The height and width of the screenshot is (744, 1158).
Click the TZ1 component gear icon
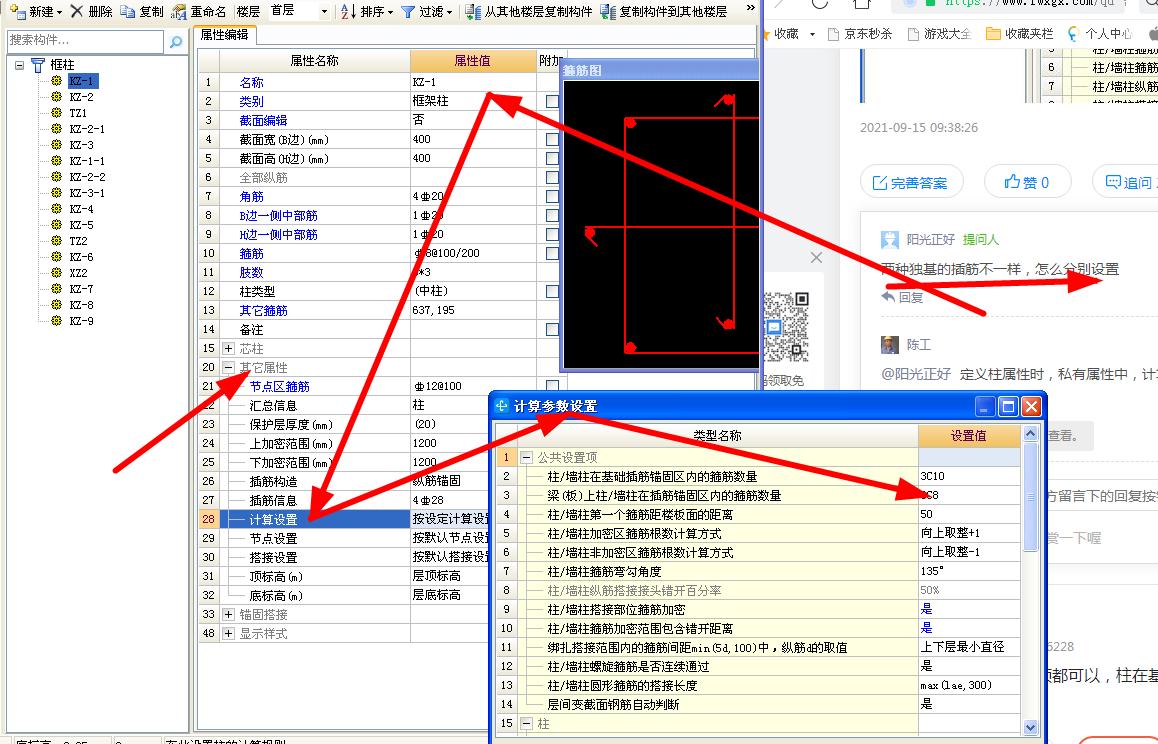pyautogui.click(x=56, y=112)
